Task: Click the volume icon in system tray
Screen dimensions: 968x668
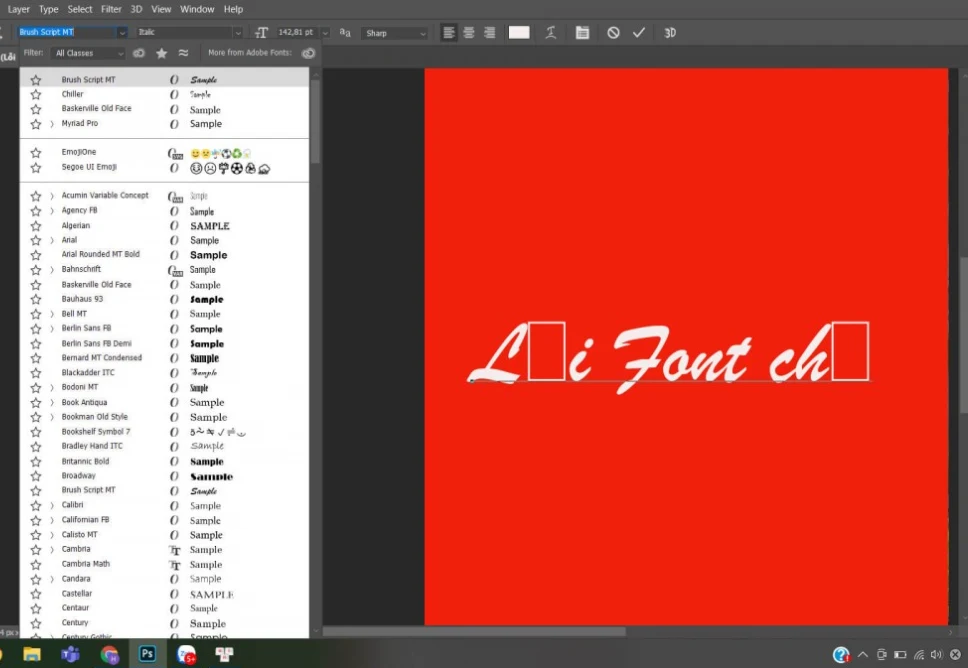Action: point(937,654)
